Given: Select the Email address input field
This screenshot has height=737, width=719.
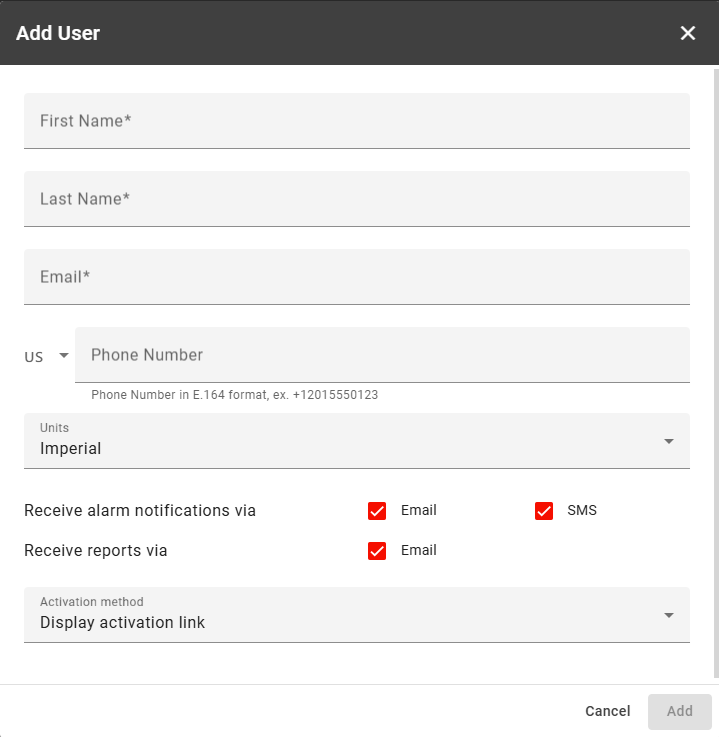Looking at the screenshot, I should 356,277.
